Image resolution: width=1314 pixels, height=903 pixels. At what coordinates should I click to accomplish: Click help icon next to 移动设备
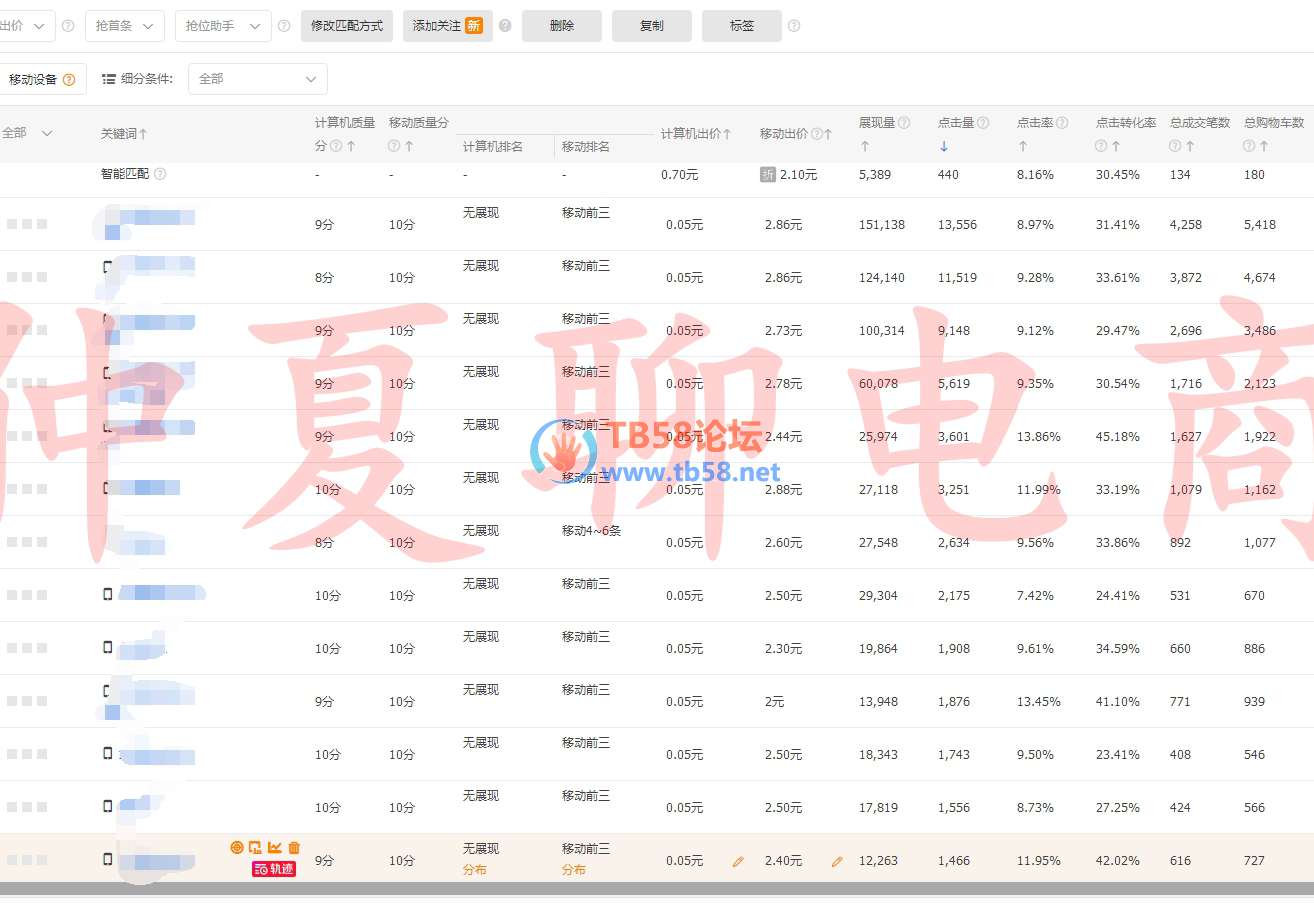pyautogui.click(x=69, y=80)
